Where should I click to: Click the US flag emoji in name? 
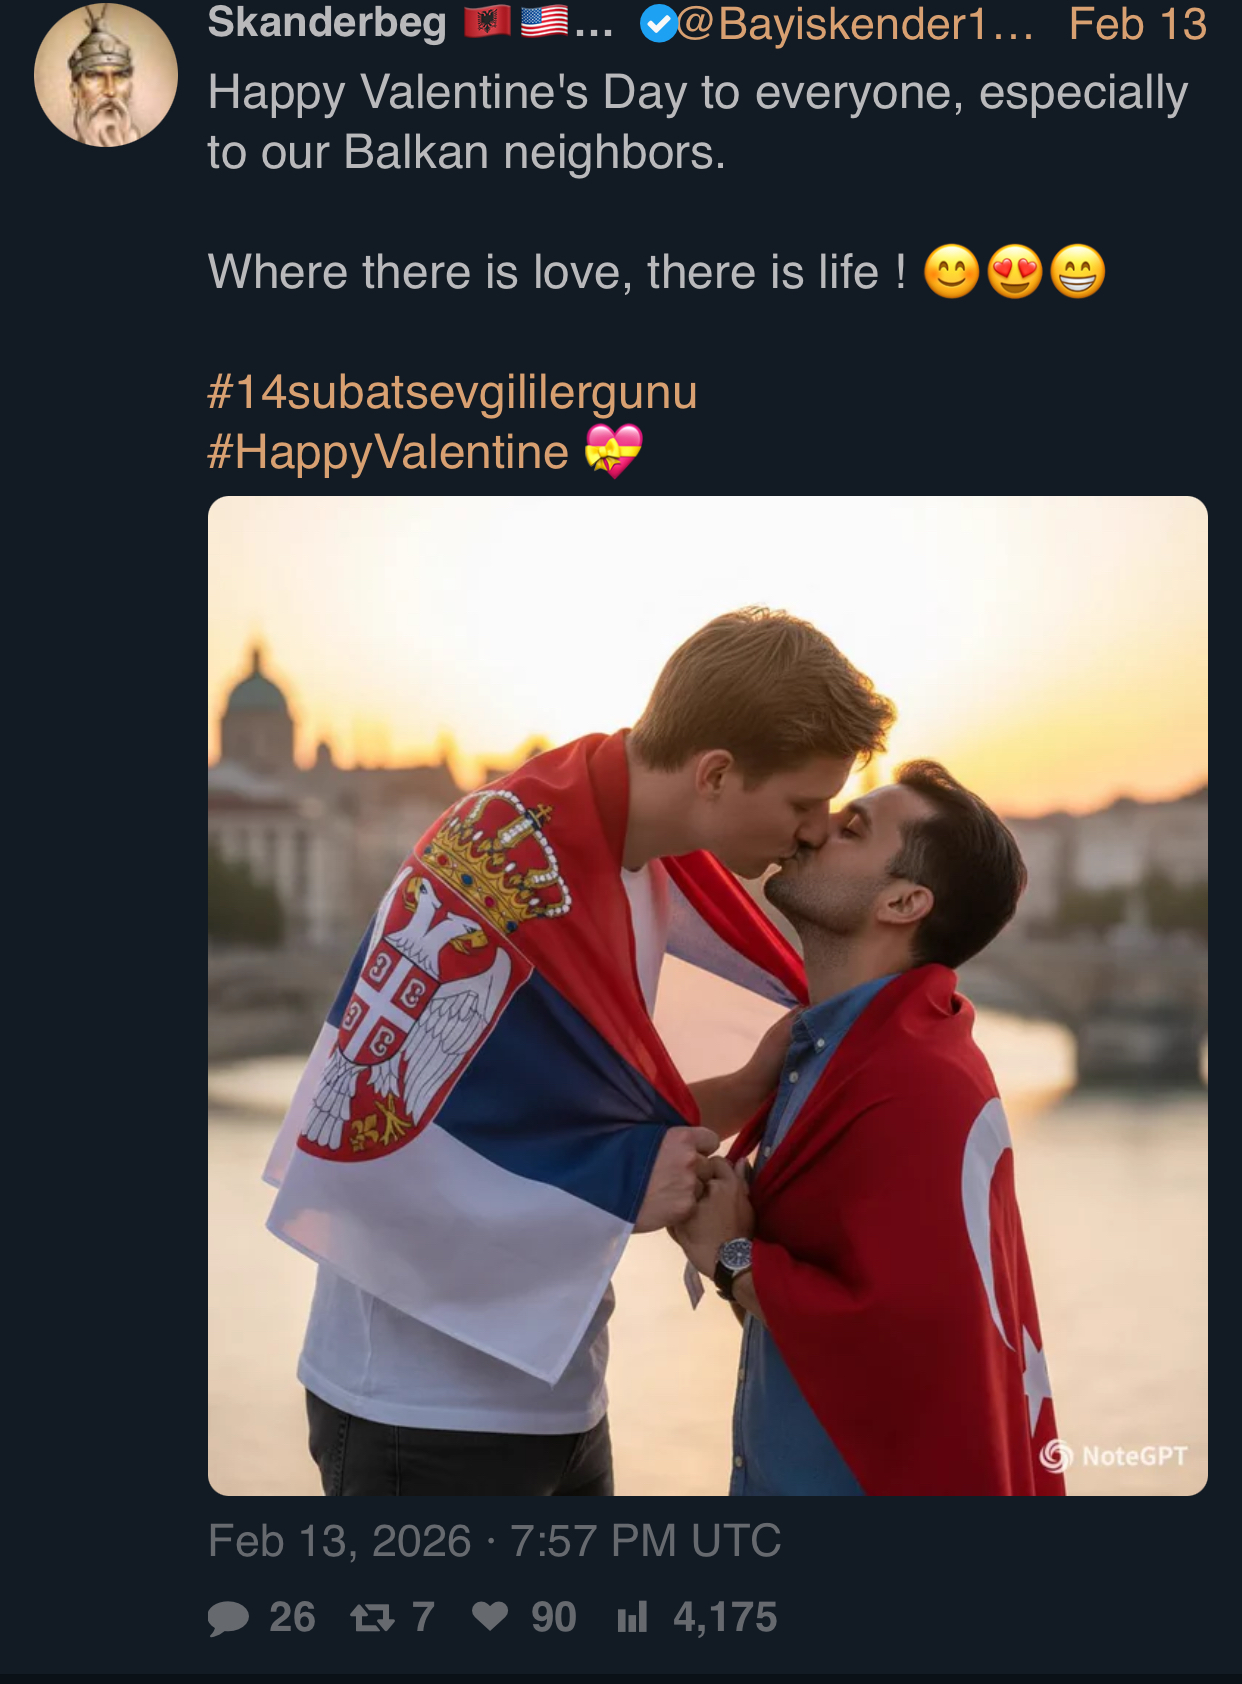tap(544, 22)
